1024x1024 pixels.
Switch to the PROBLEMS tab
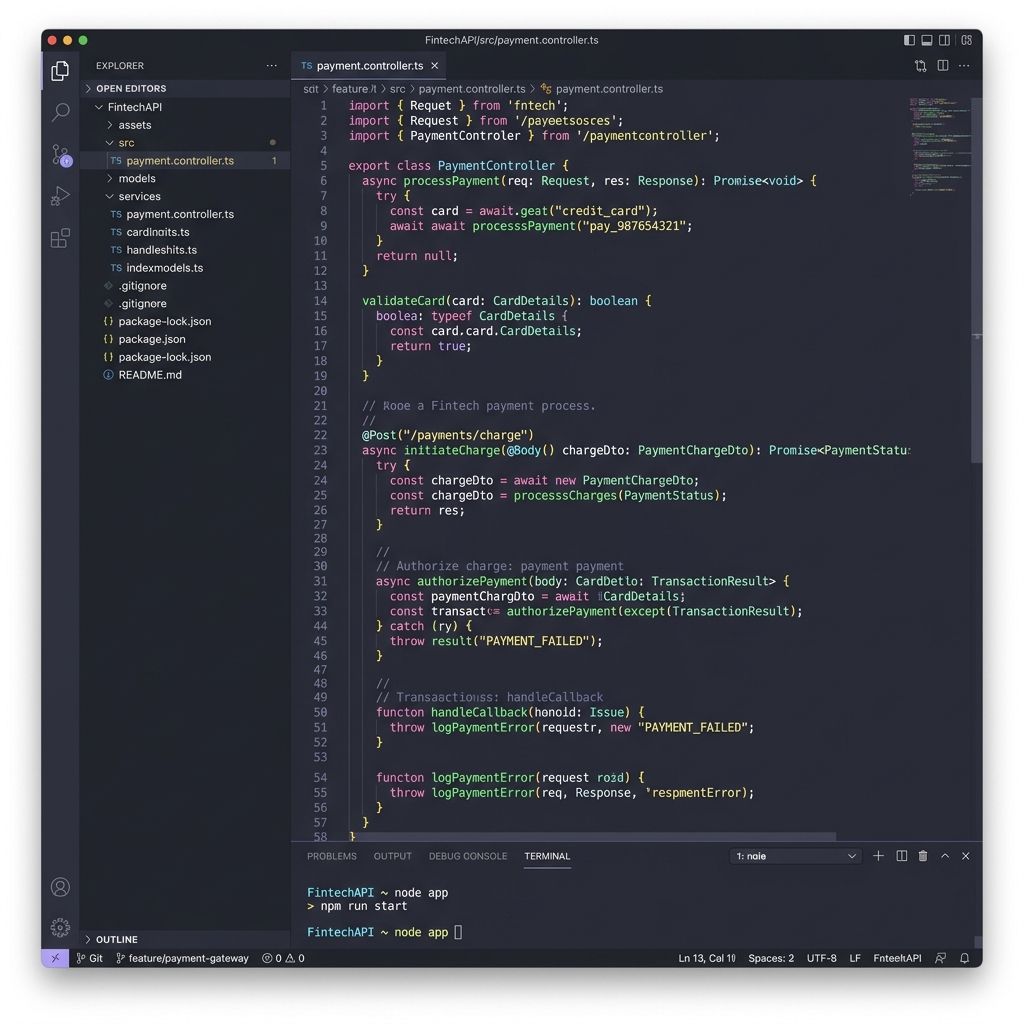[x=331, y=856]
